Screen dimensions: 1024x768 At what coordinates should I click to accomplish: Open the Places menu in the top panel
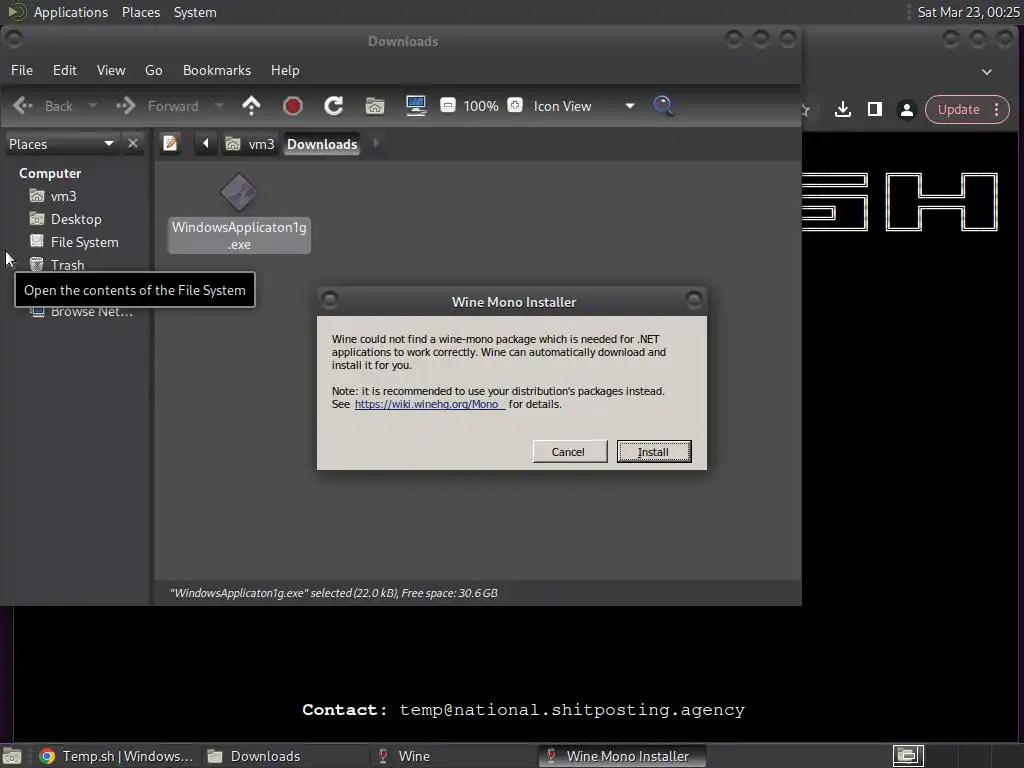pos(140,12)
